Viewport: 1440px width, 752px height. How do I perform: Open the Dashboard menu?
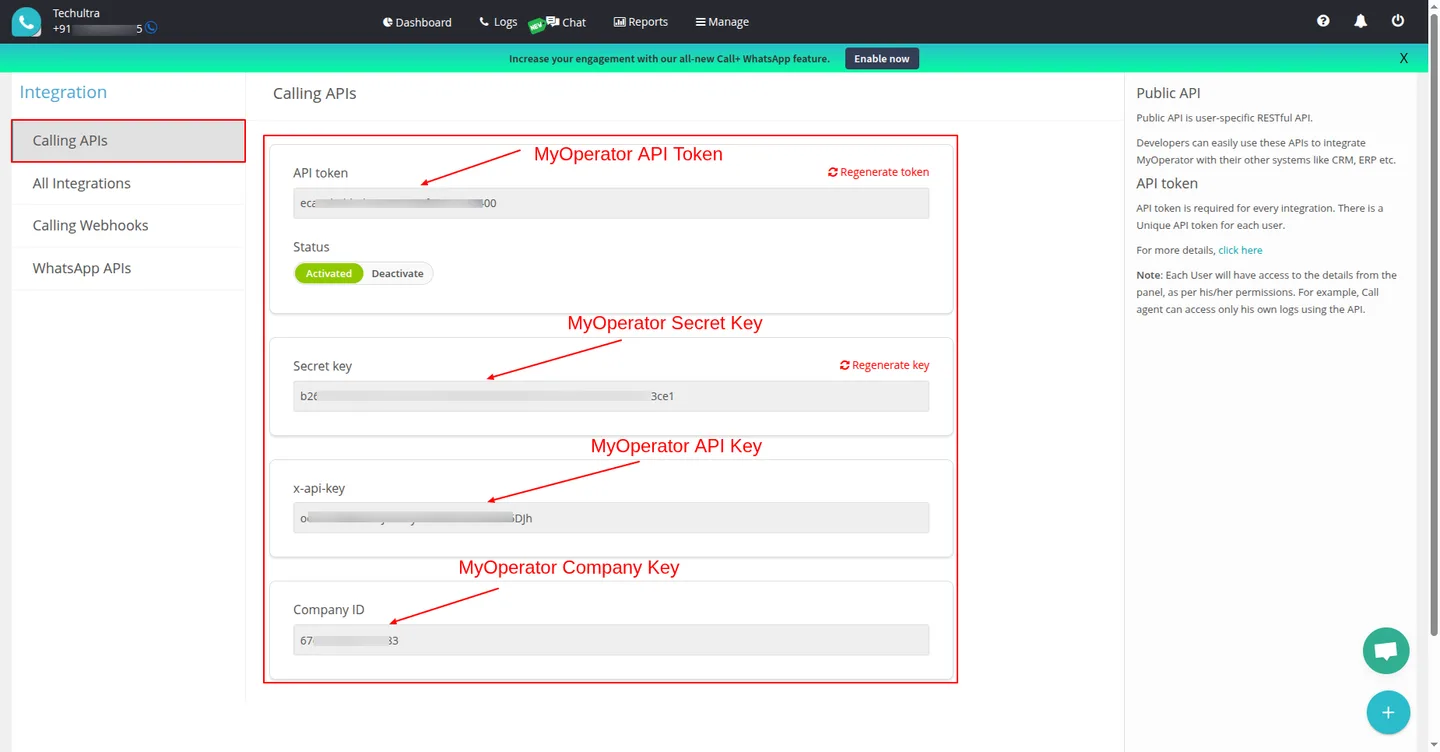coord(417,22)
